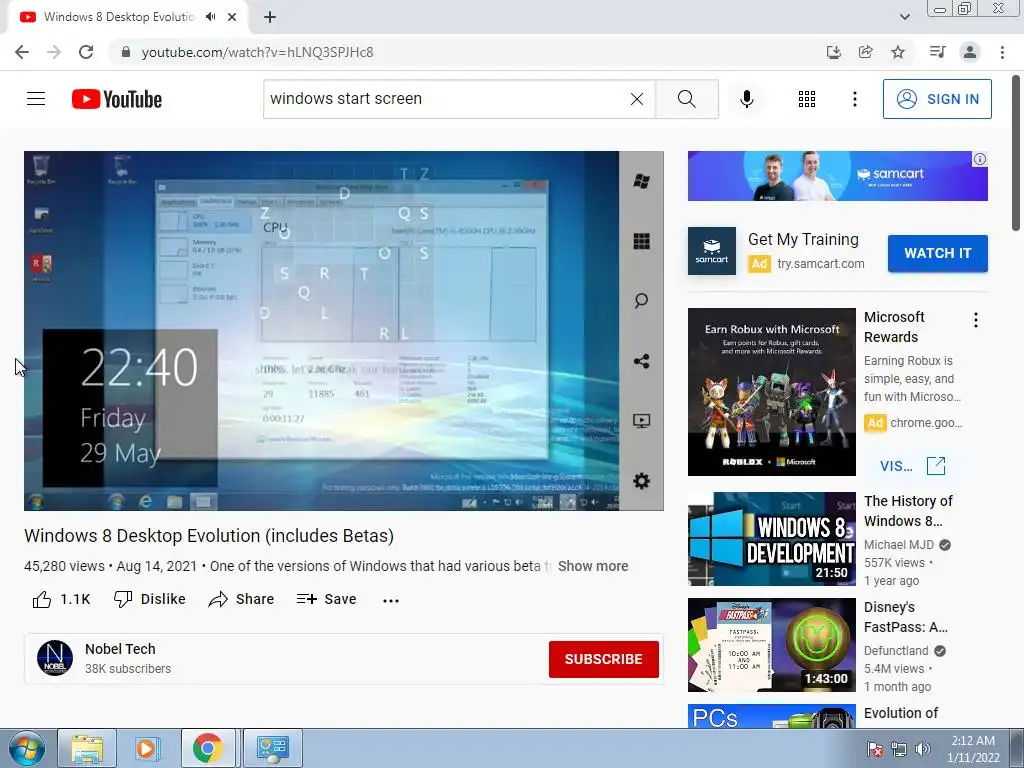This screenshot has width=1024, height=768.
Task: Switch to Chrome on the taskbar
Action: (208, 748)
